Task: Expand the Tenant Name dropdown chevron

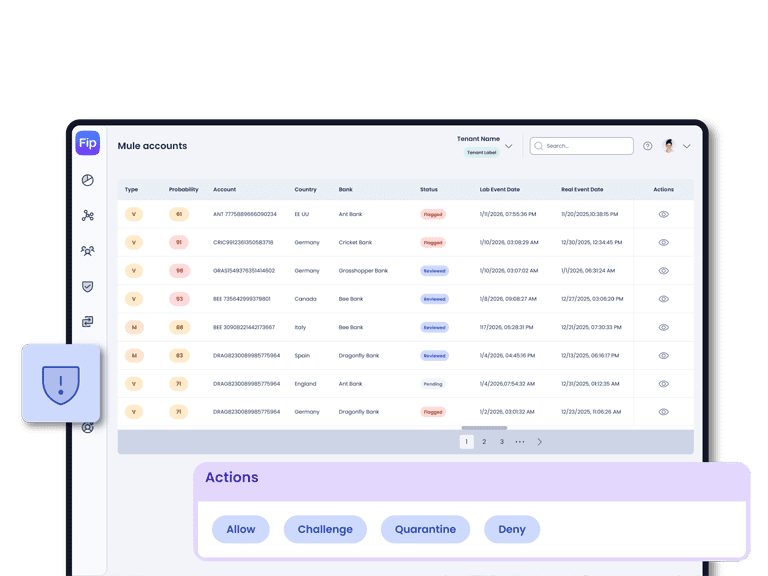Action: [509, 146]
